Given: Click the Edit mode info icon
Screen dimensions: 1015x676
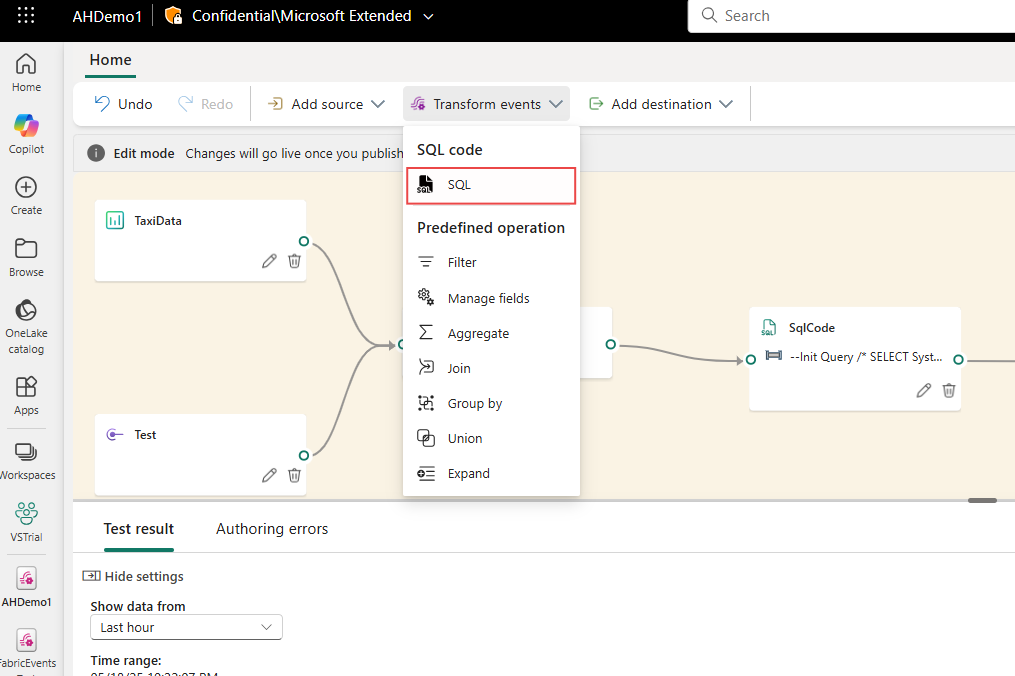Looking at the screenshot, I should (96, 153).
